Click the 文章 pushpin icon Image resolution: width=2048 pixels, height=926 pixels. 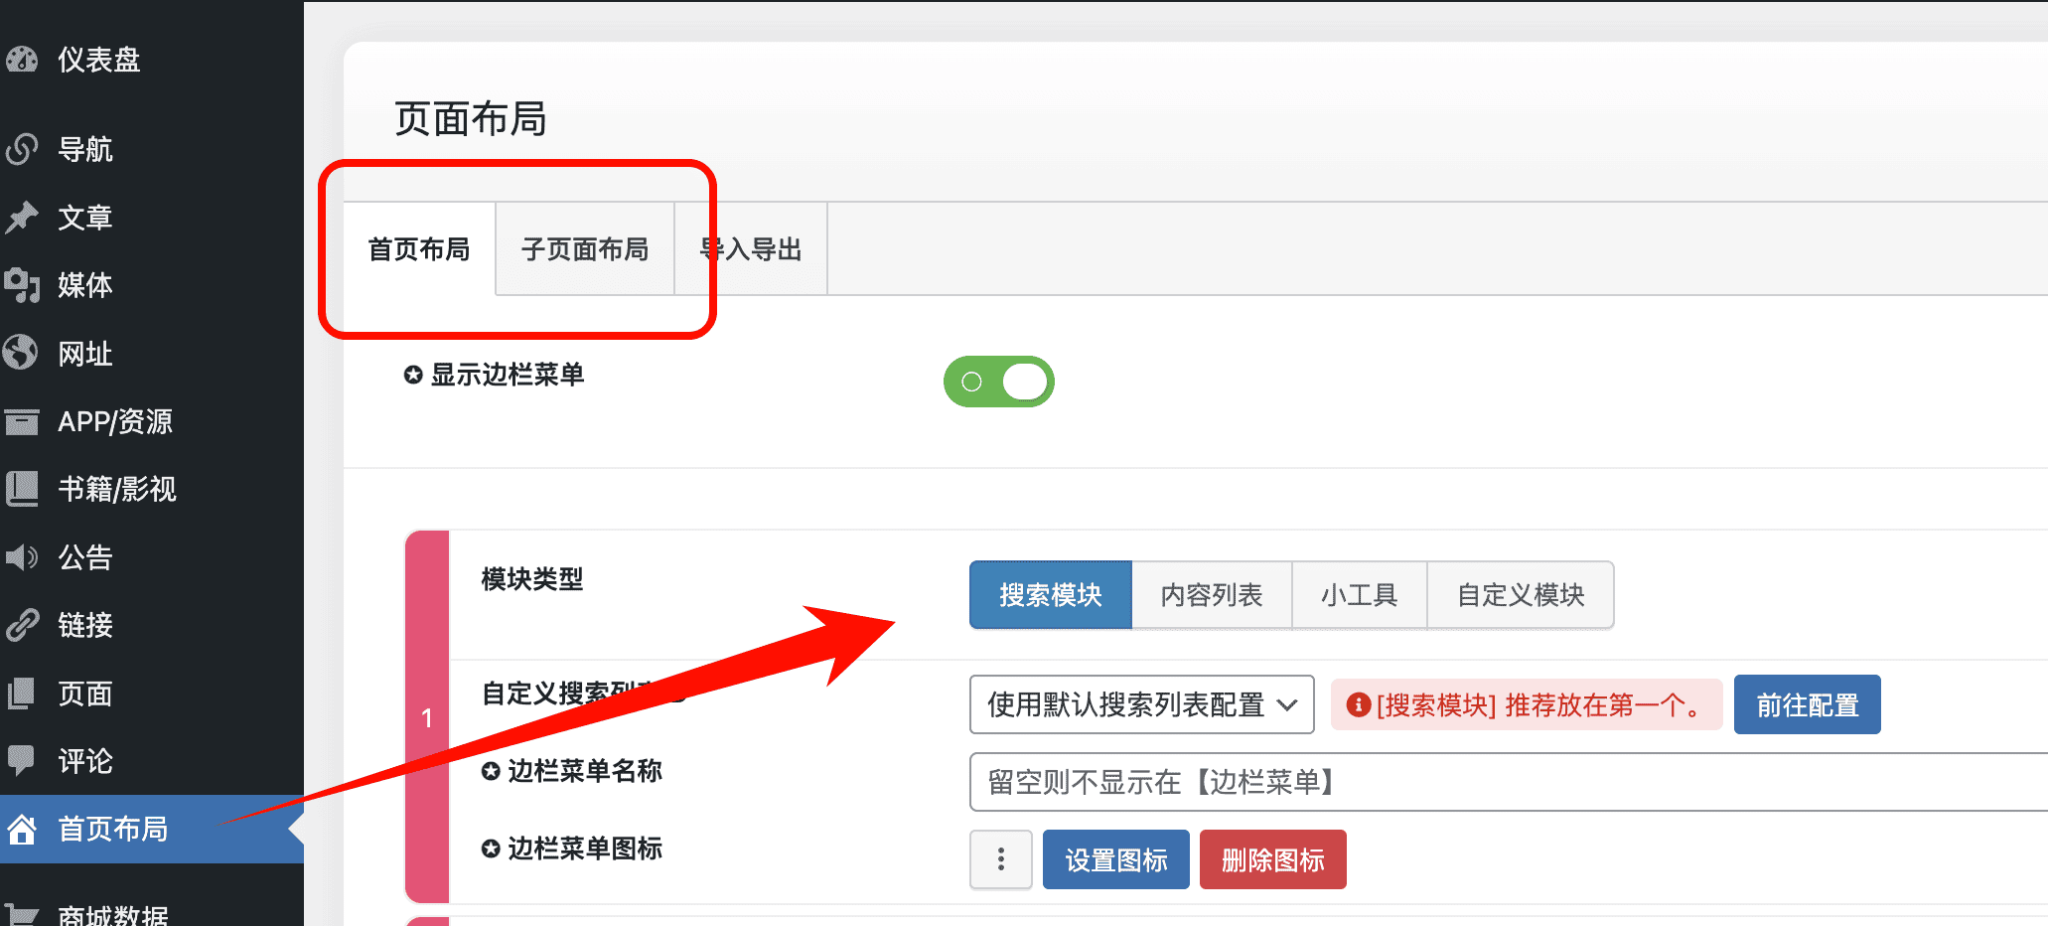tap(22, 217)
